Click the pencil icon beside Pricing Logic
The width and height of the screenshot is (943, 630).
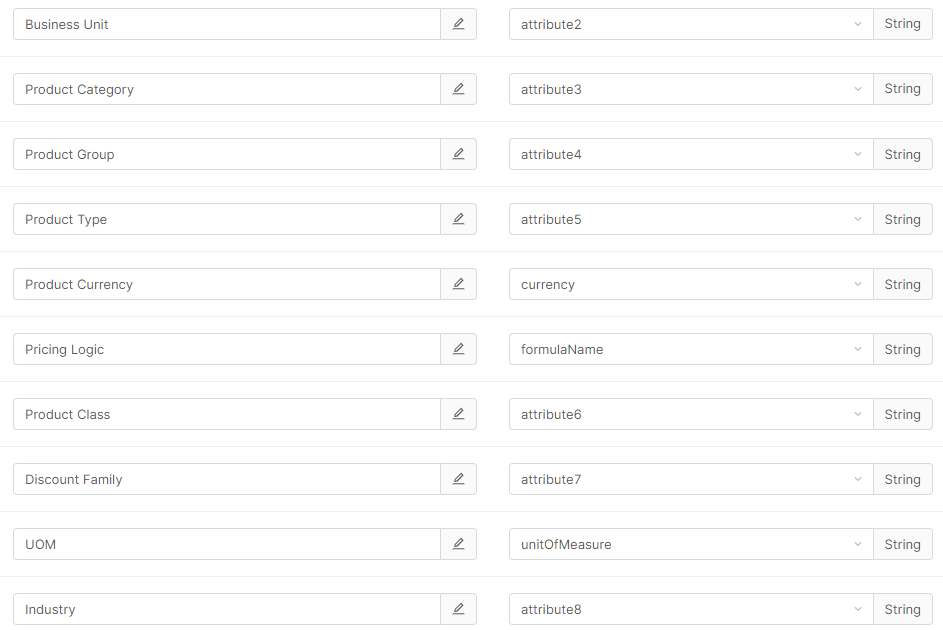tap(458, 349)
